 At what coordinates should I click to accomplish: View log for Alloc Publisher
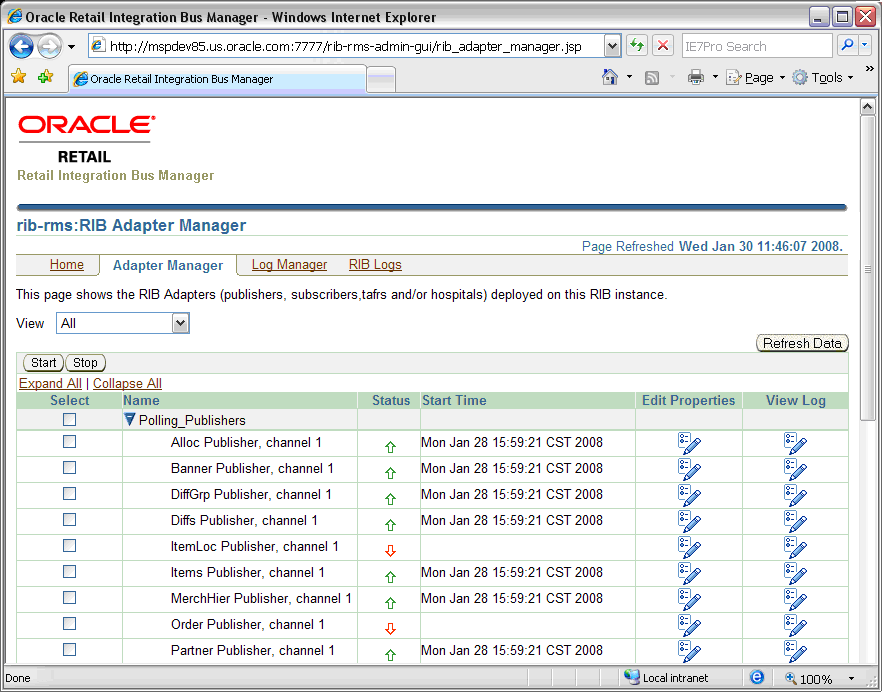(x=795, y=444)
